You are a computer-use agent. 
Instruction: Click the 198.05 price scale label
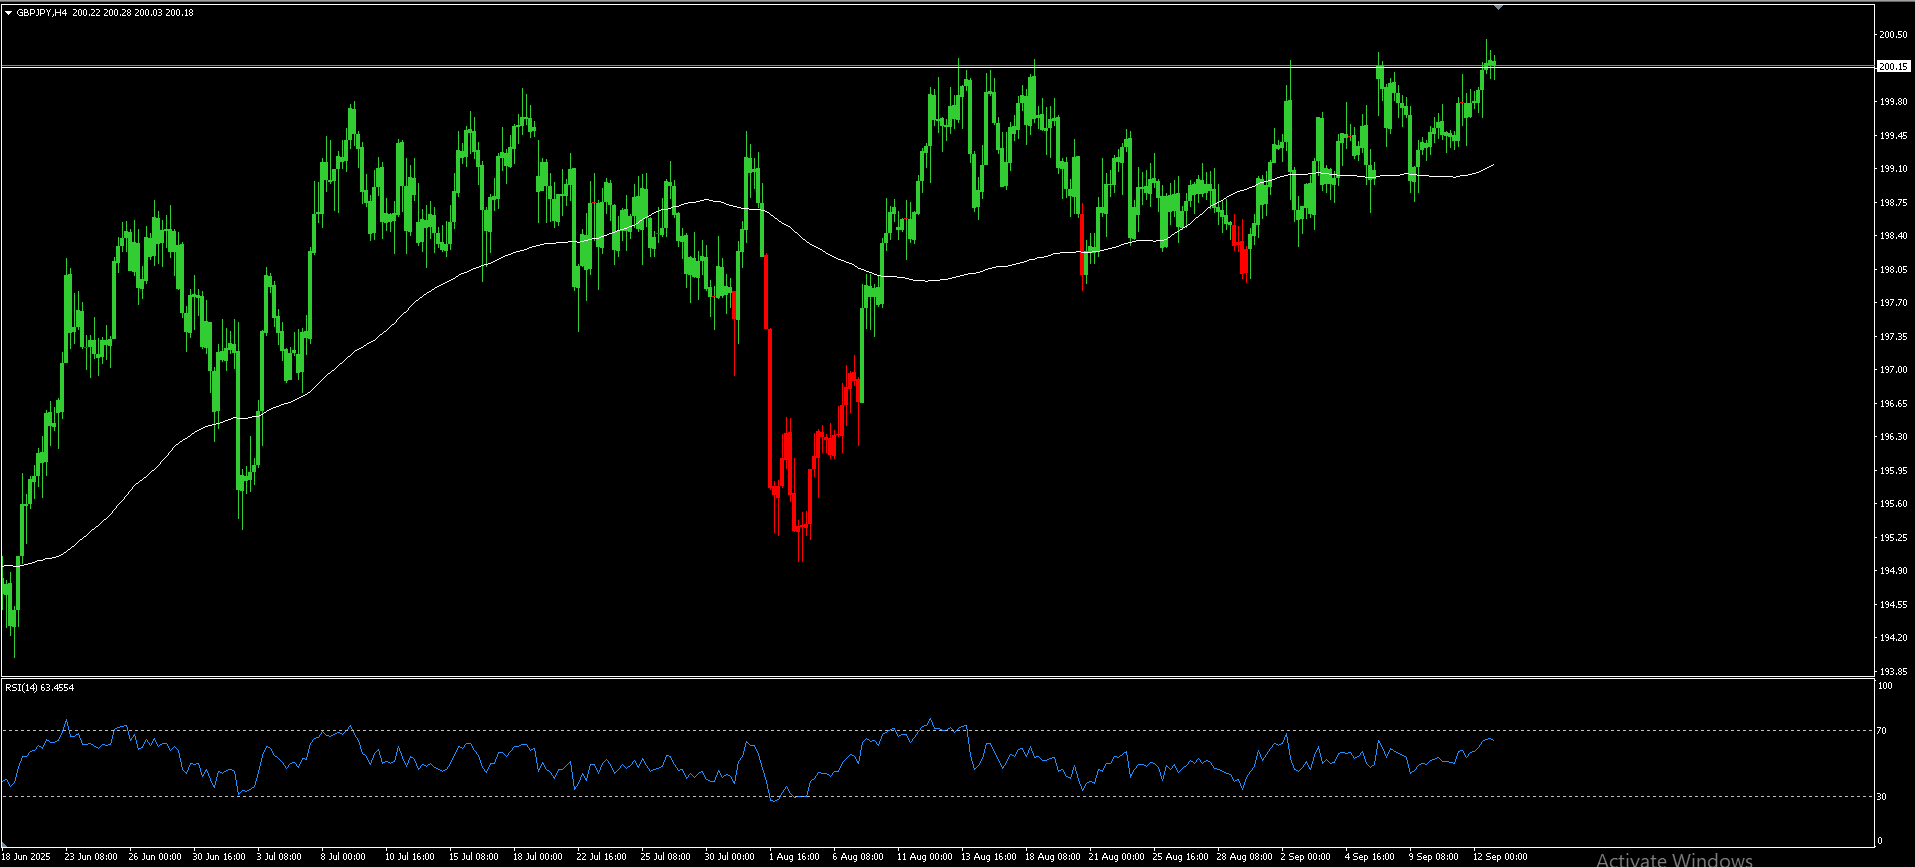(1893, 270)
